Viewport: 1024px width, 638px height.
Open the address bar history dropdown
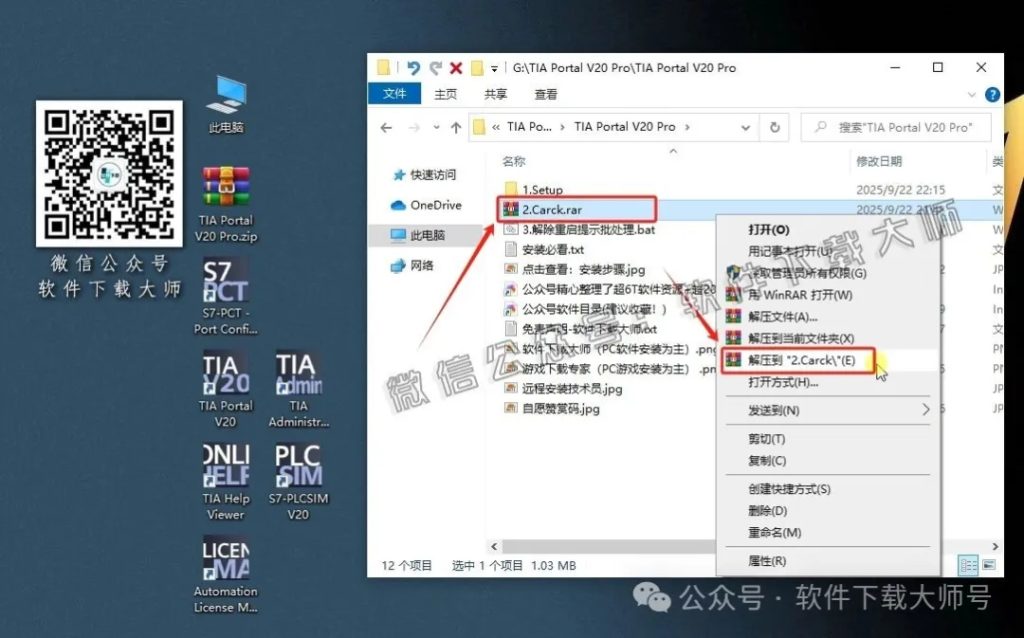click(748, 128)
